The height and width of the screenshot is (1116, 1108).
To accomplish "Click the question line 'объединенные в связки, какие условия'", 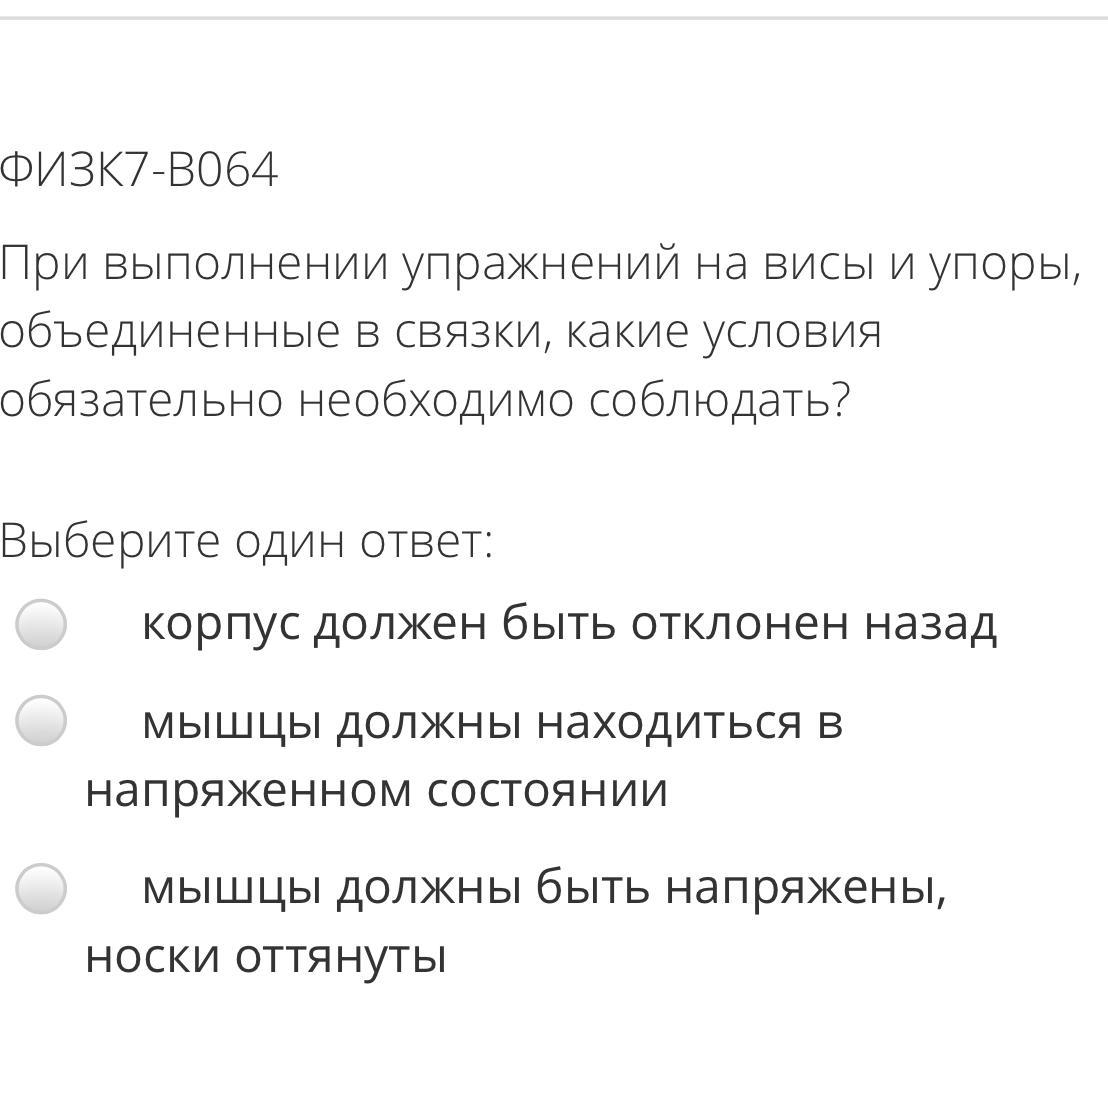I will click(x=440, y=333).
